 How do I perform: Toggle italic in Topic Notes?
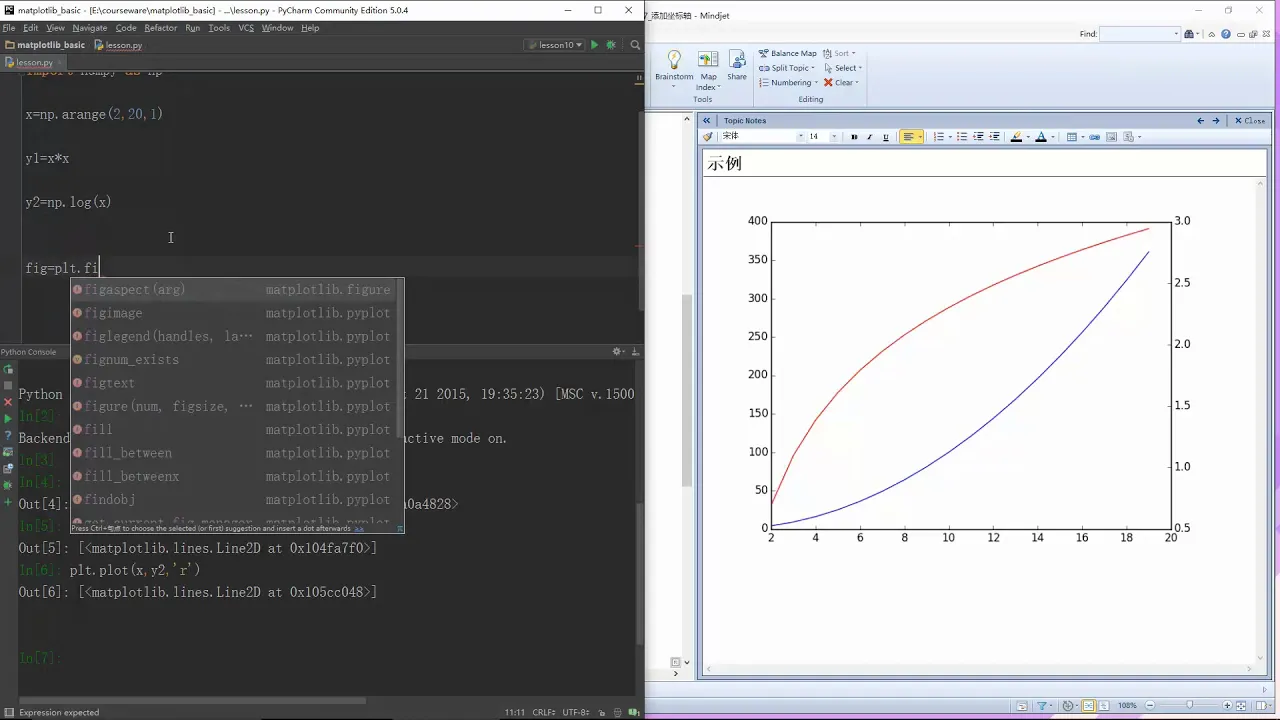click(x=869, y=137)
